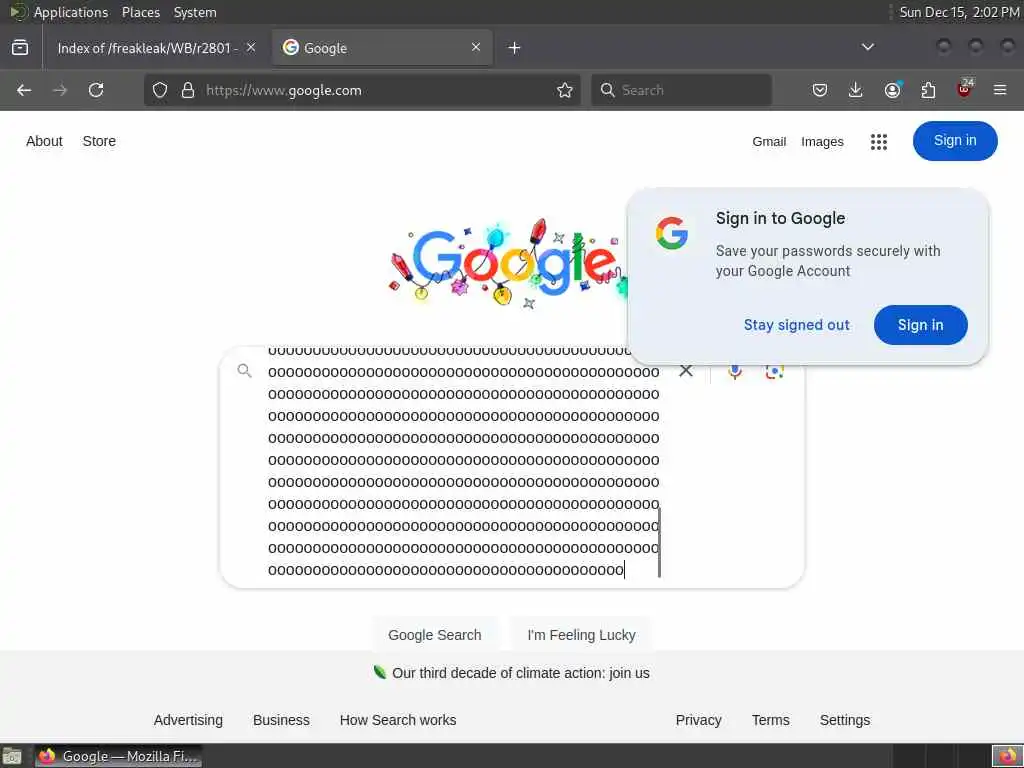Click I'm Feeling Lucky

(x=581, y=635)
